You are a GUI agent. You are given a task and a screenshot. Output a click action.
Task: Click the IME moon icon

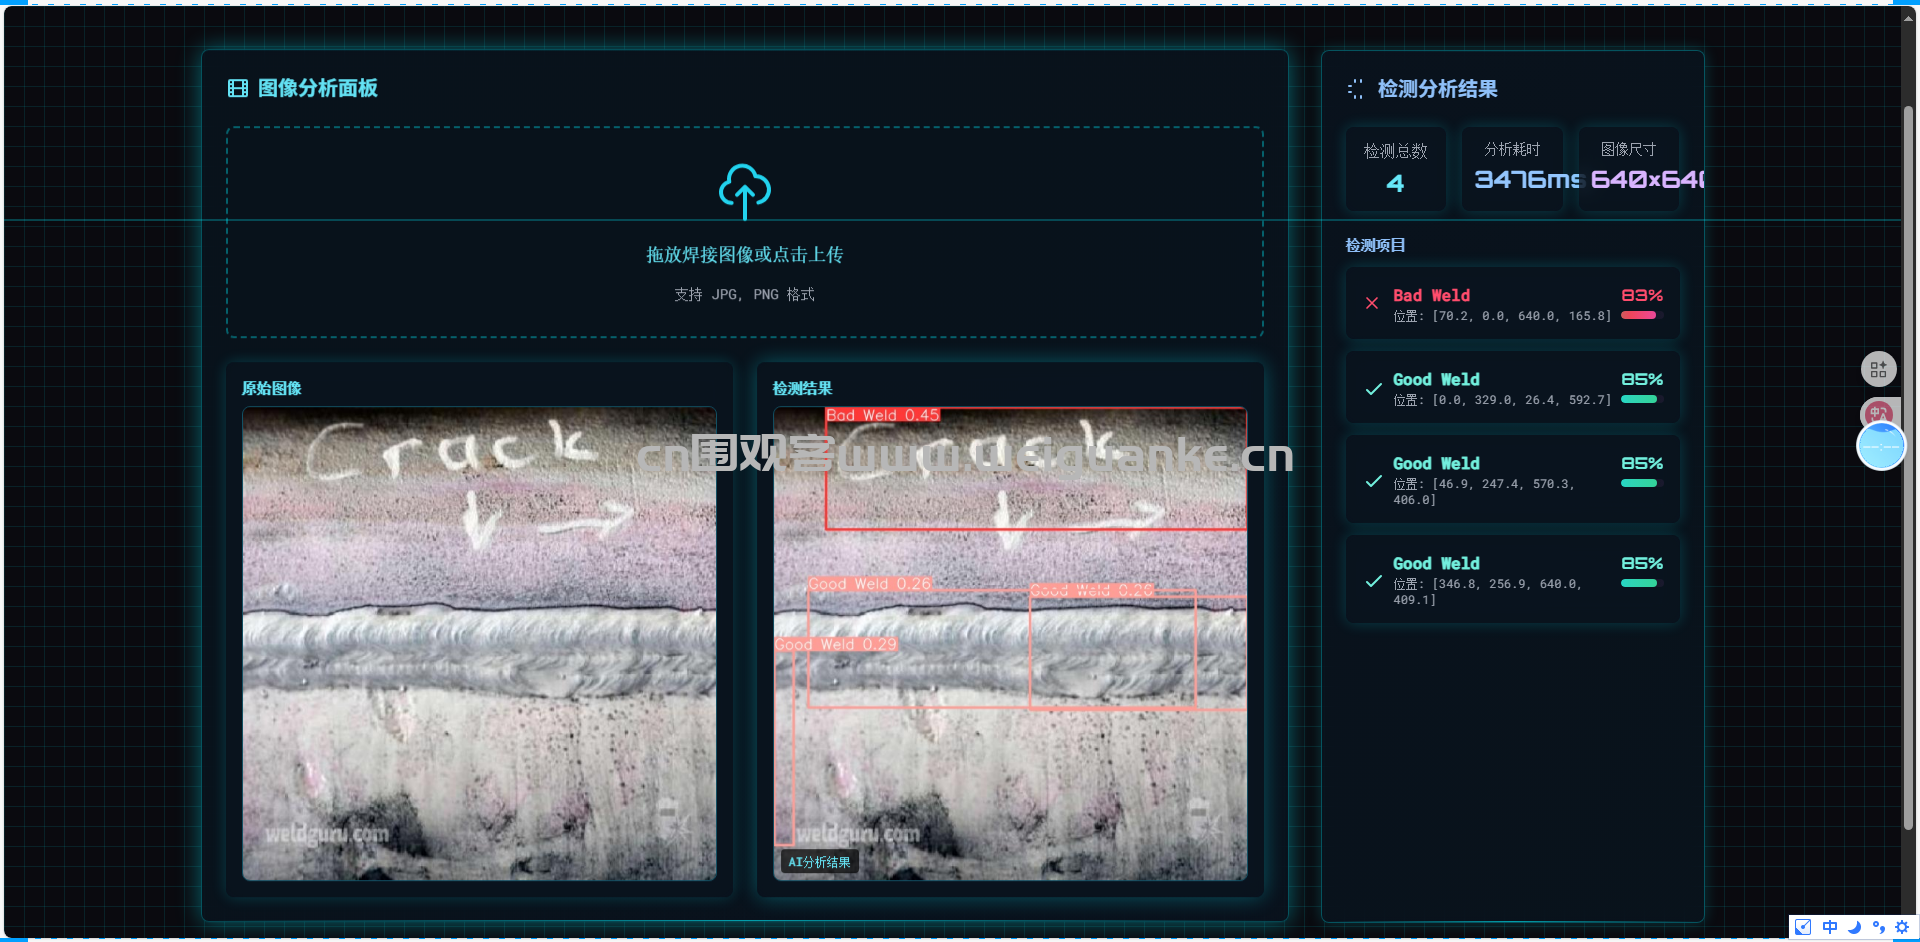tap(1854, 927)
